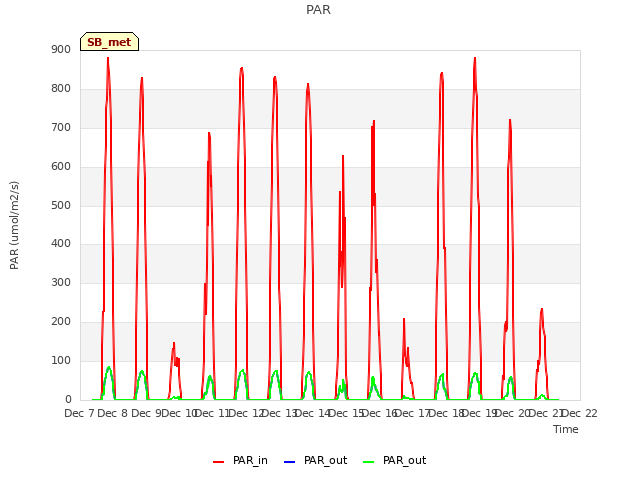
Task: Click the small red PAR_in peak on Dec 9
Action: click(174, 343)
